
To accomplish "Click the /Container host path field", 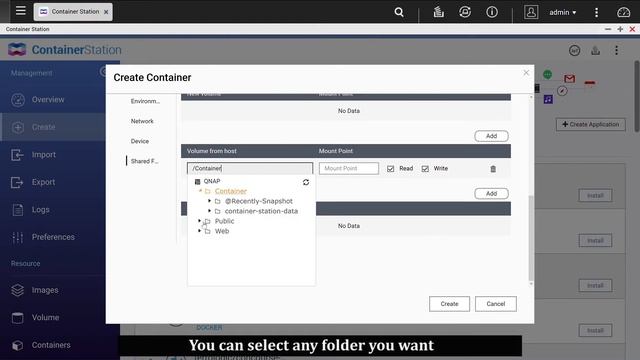I will pyautogui.click(x=250, y=169).
